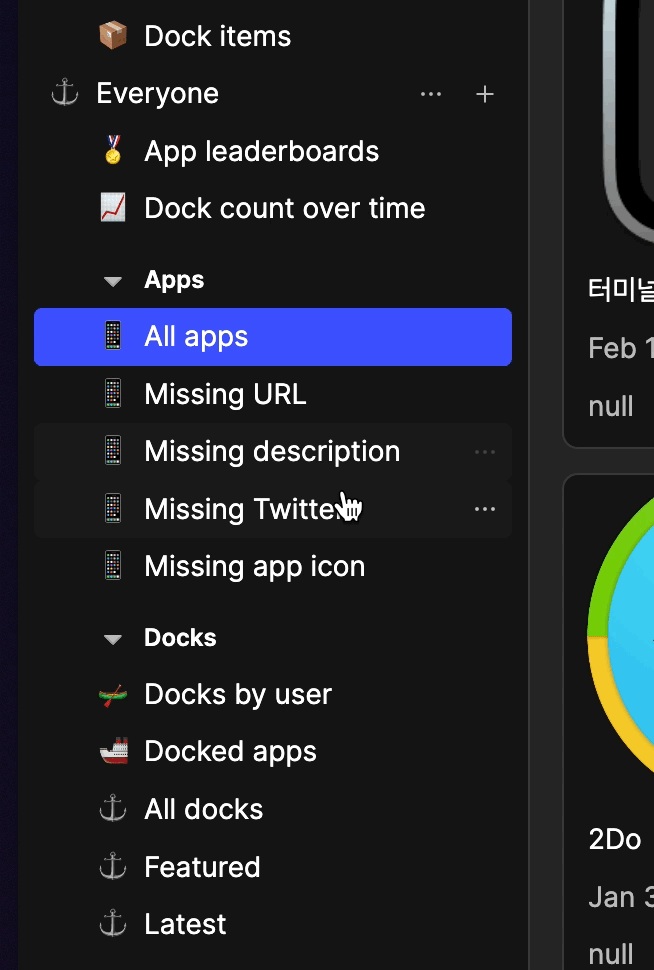
Task: Open the Everyone section more options
Action: 431,94
